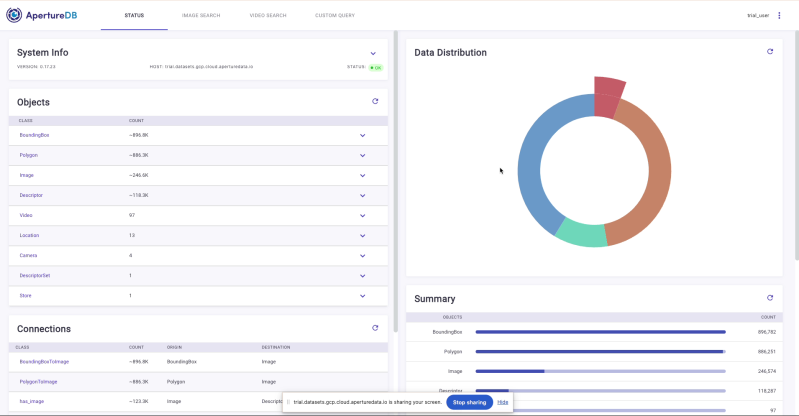Click the Data Distribution heading

pos(450,53)
